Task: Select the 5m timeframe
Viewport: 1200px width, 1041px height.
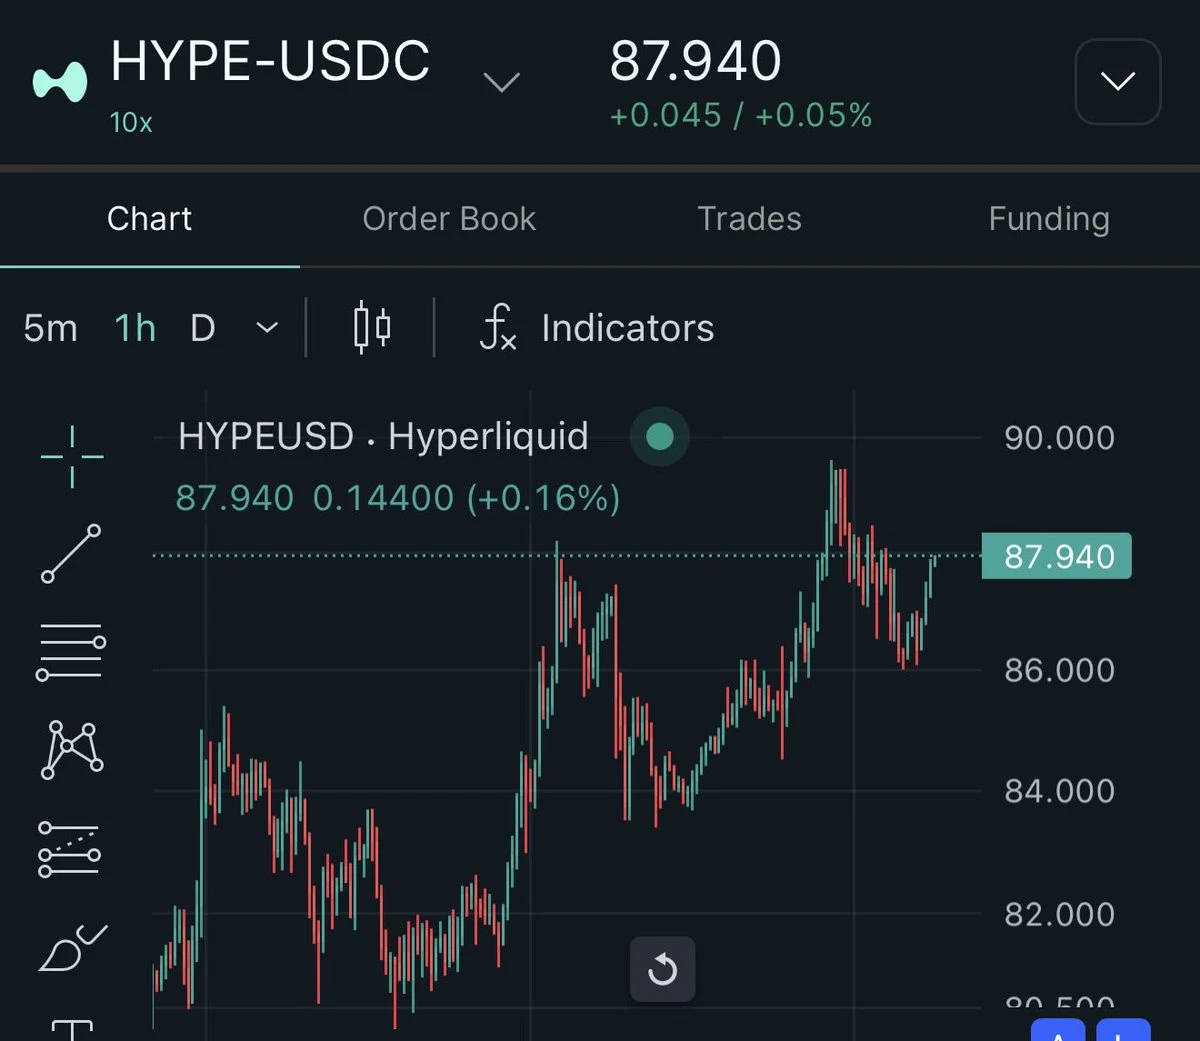Action: (51, 328)
